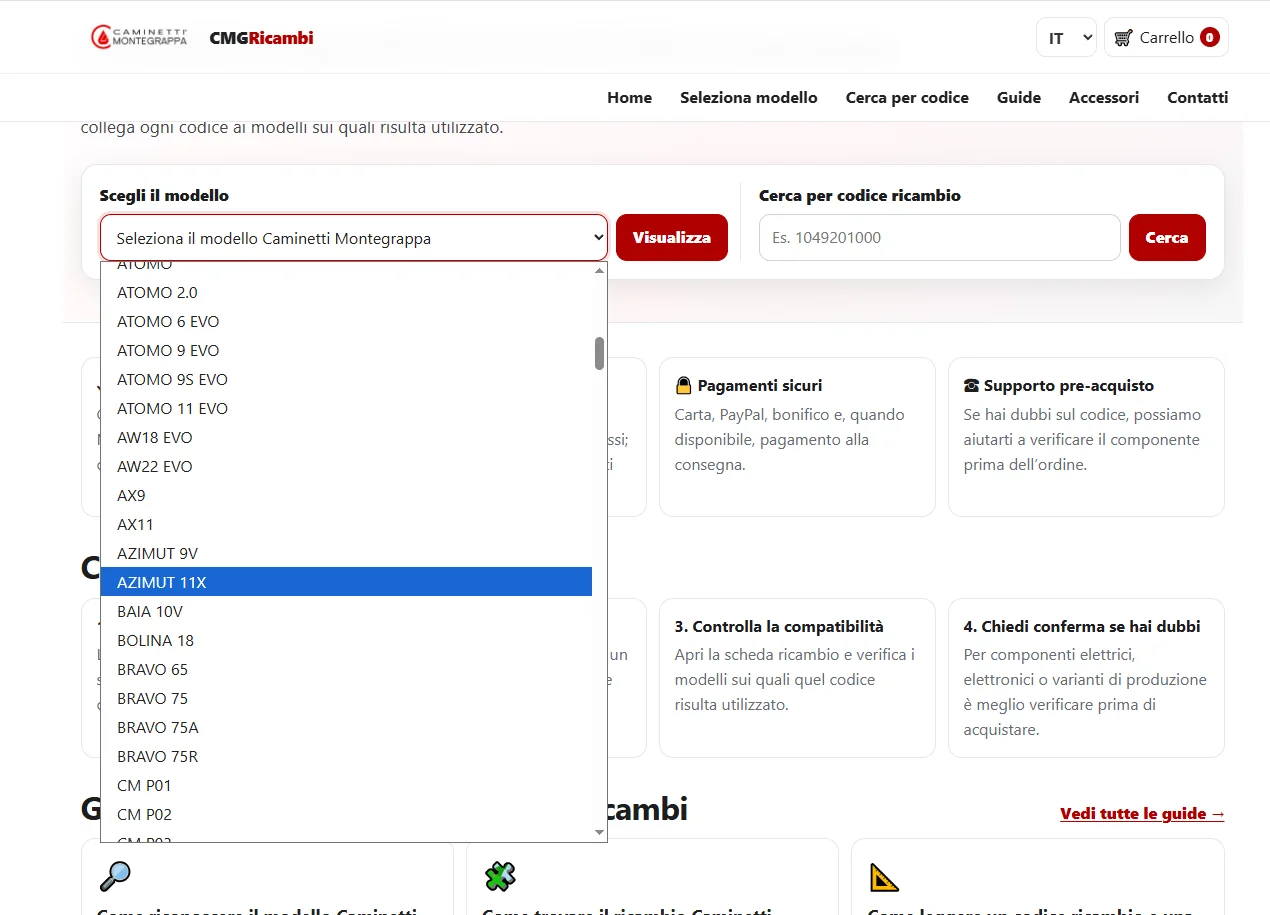This screenshot has height=915, width=1270.
Task: Open Cerca per codice menu item
Action: [x=907, y=97]
